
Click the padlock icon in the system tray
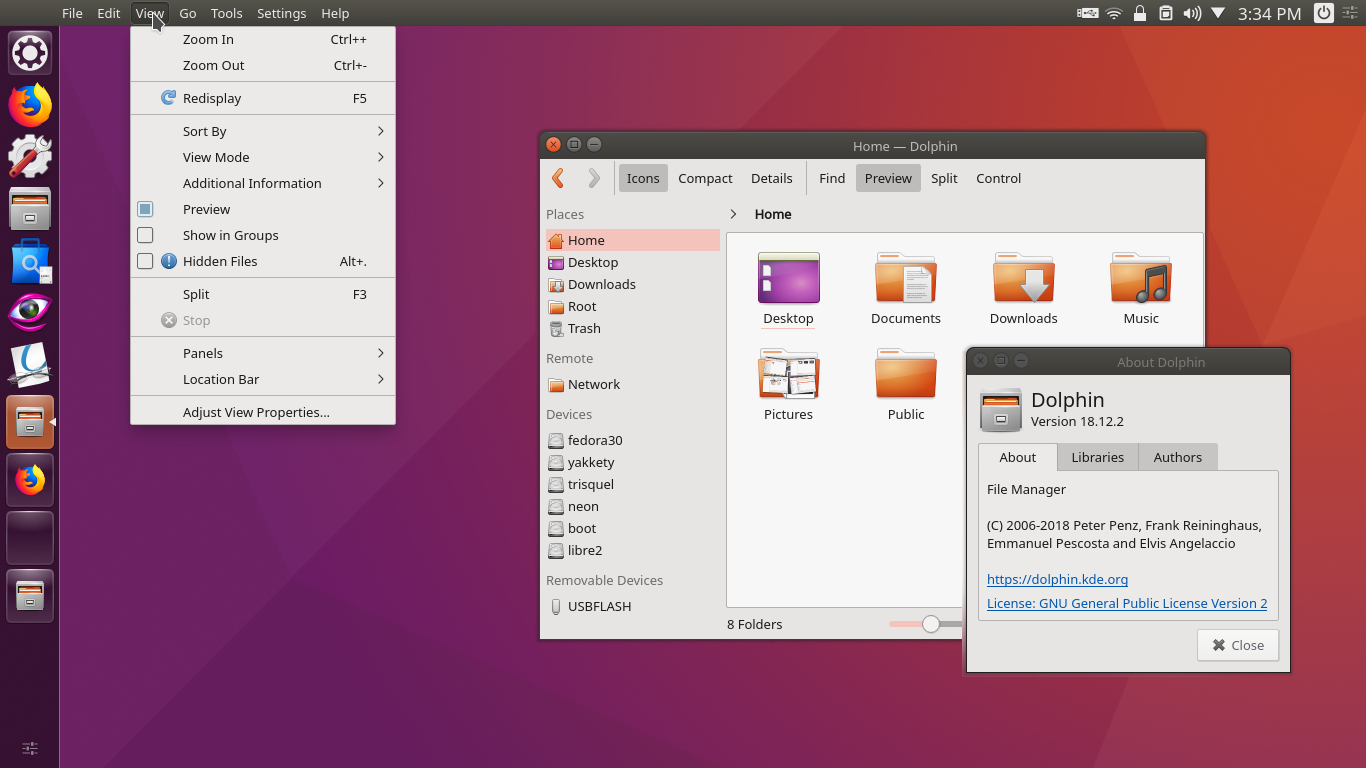pyautogui.click(x=1140, y=13)
